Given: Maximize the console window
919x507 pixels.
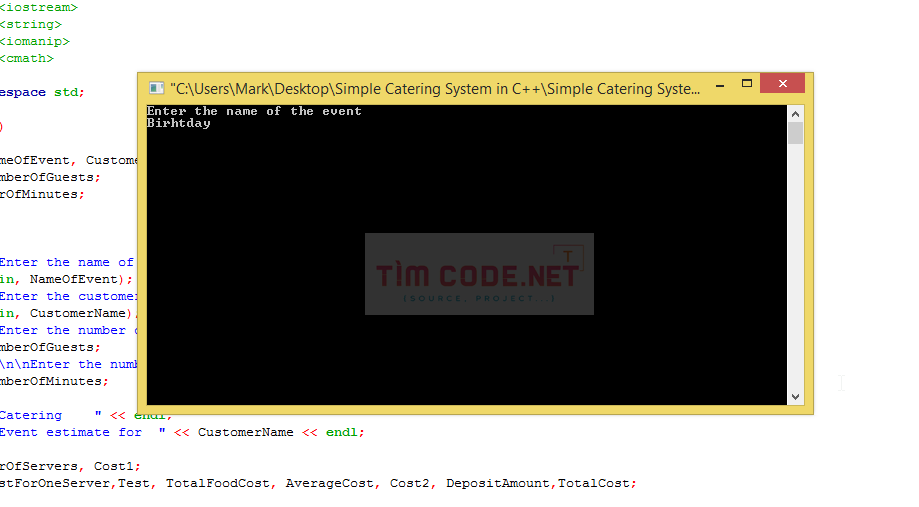Looking at the screenshot, I should point(747,84).
